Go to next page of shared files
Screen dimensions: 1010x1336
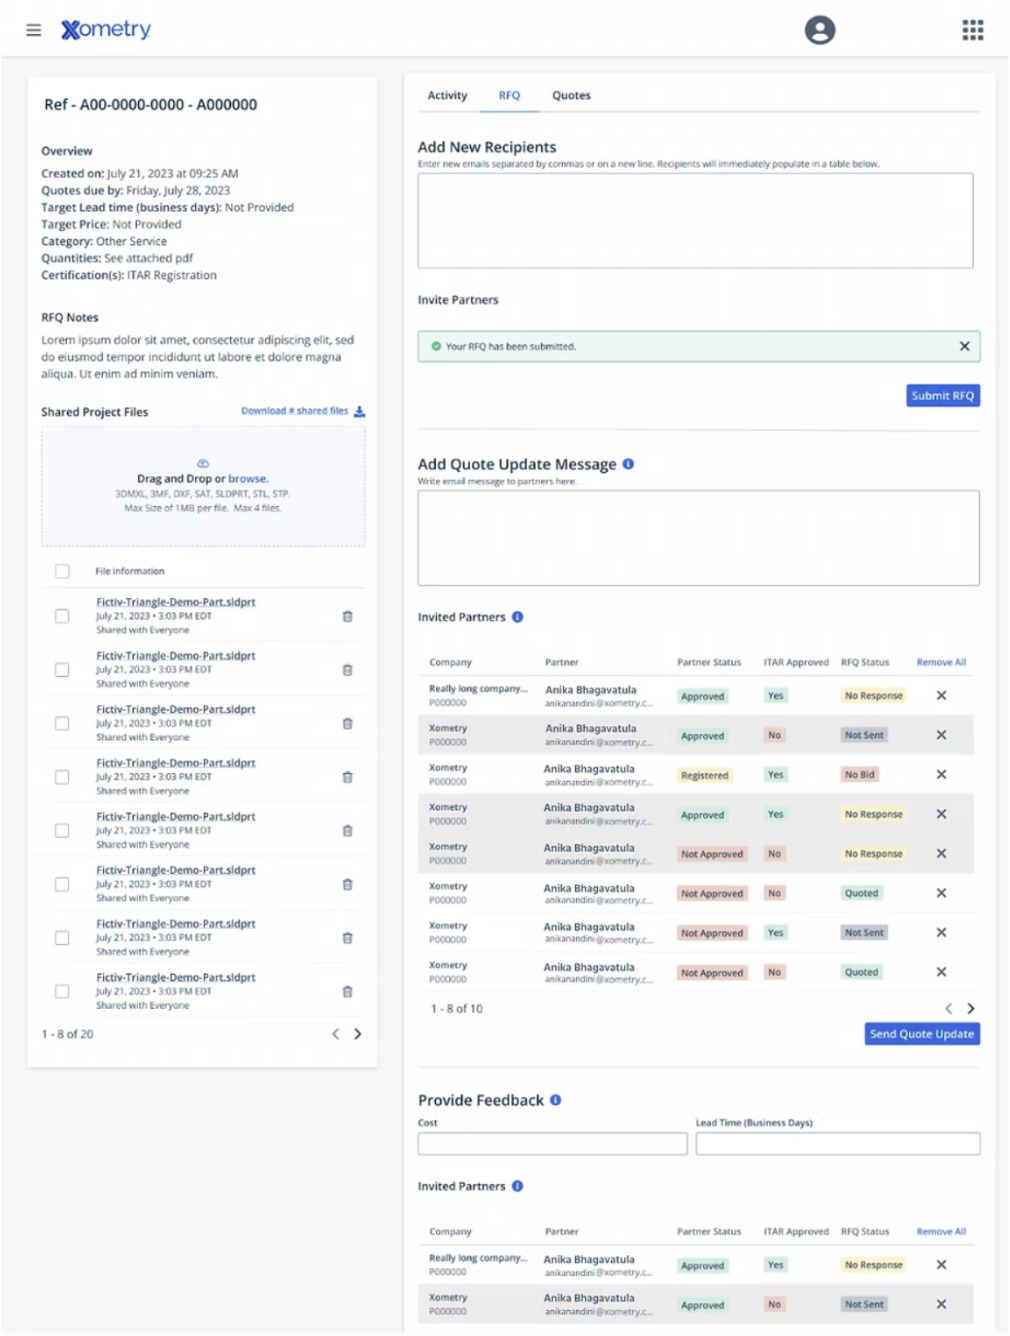coord(358,1034)
